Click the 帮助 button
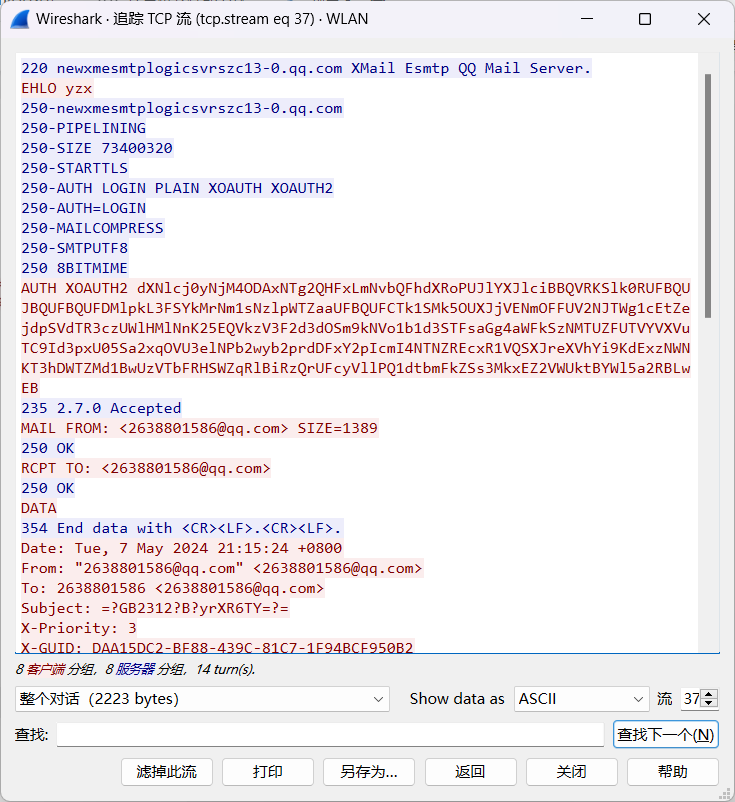735x802 pixels. [673, 772]
